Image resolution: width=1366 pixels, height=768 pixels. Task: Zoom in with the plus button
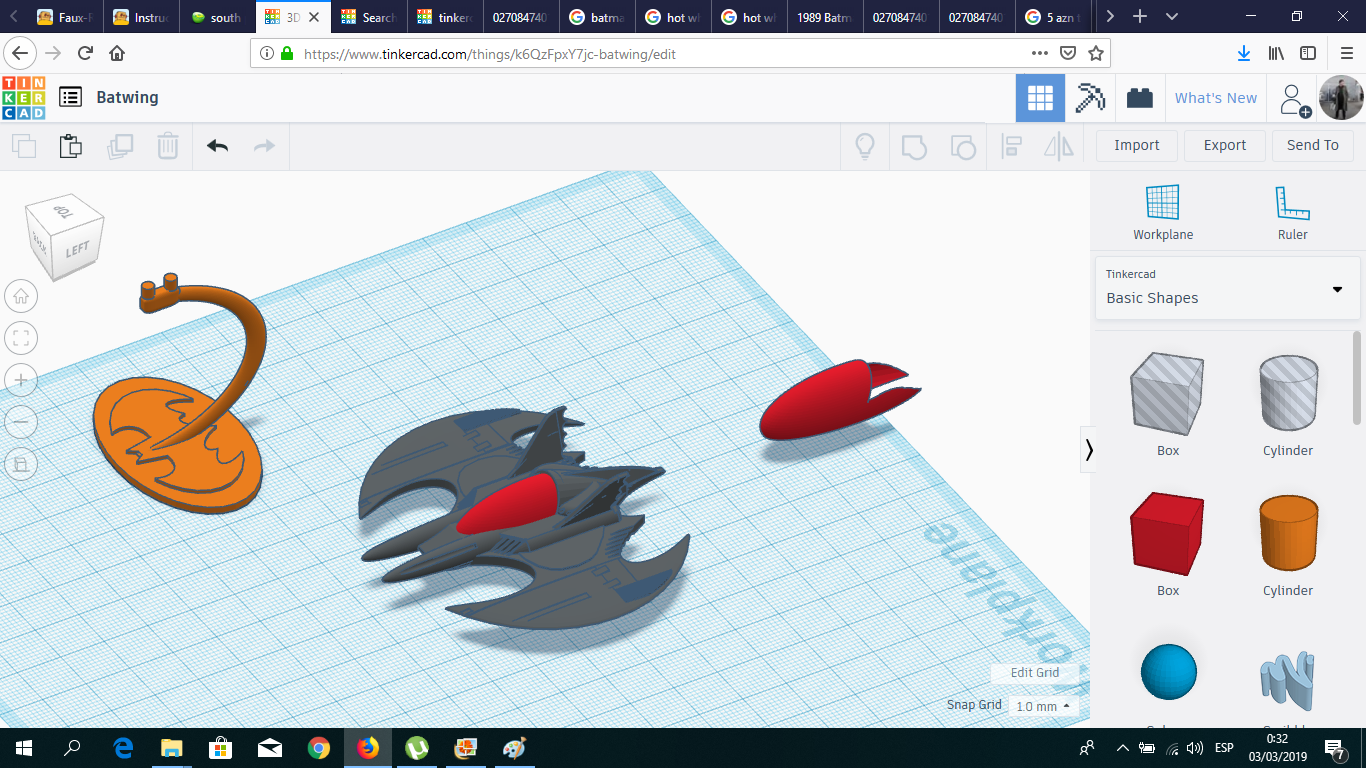[x=21, y=380]
